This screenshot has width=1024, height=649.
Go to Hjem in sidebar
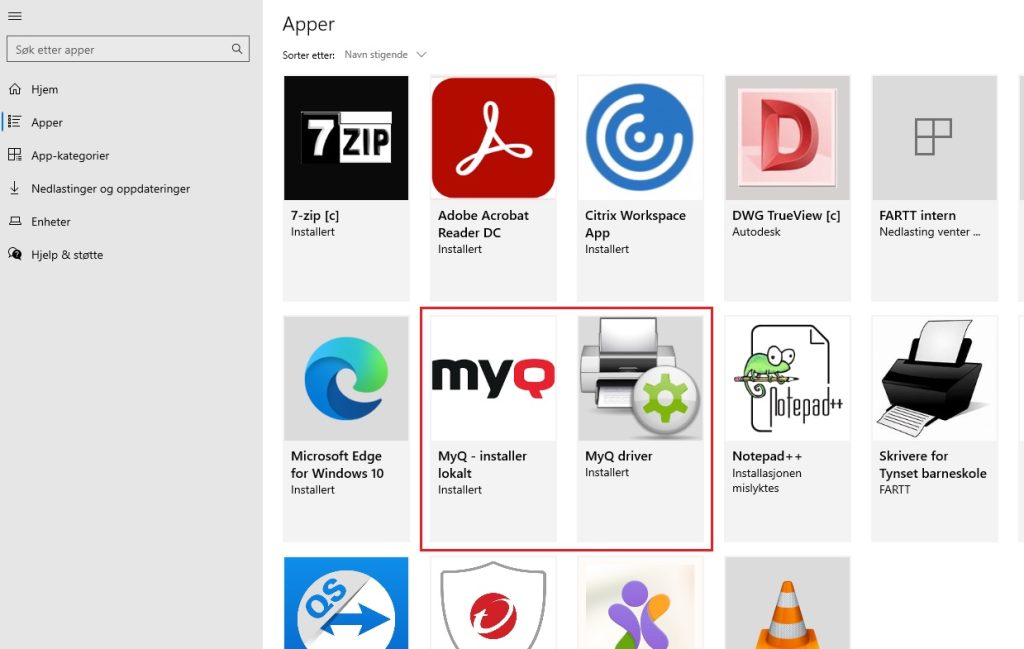44,89
